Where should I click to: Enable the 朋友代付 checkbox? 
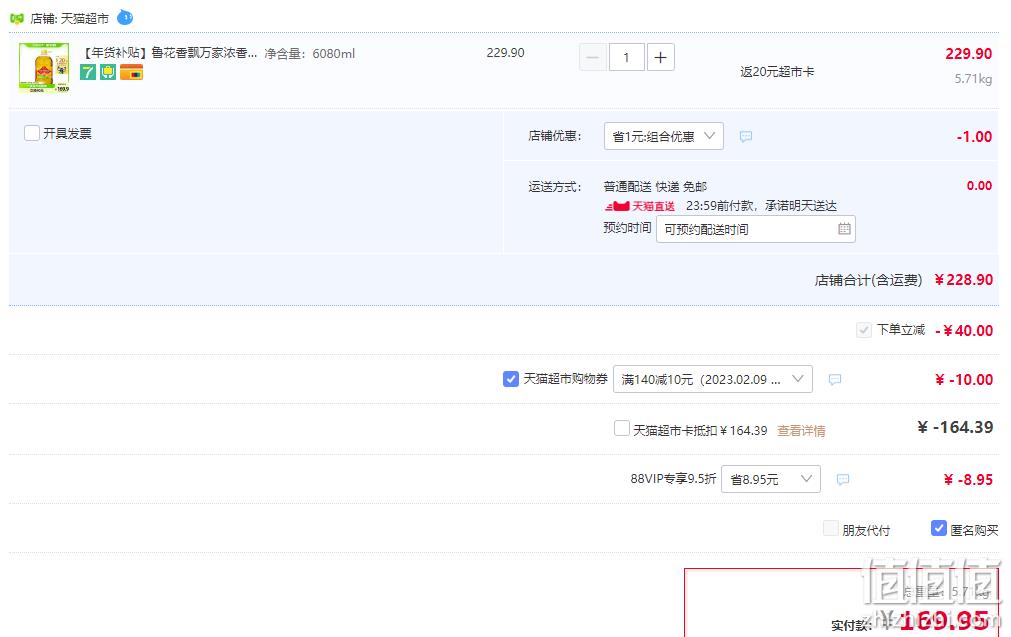pos(831,529)
